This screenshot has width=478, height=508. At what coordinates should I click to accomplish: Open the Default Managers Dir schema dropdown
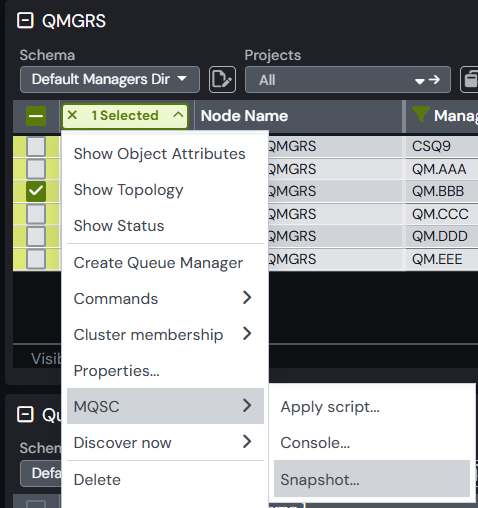click(x=110, y=80)
